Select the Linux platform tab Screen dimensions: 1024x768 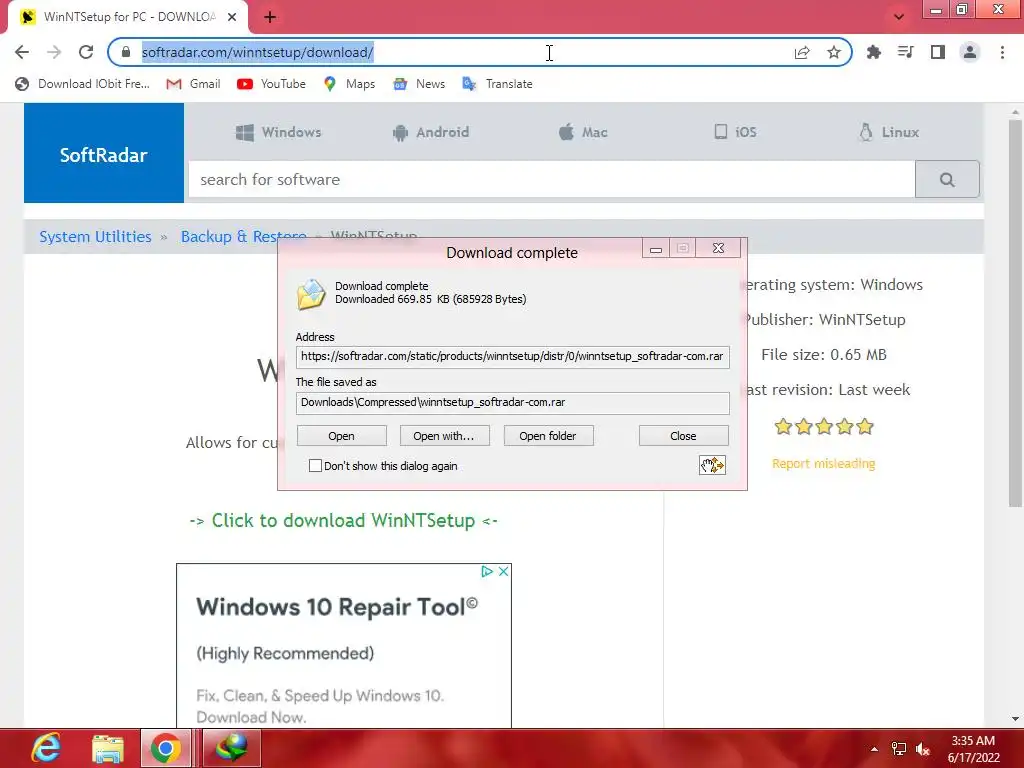[x=889, y=132]
